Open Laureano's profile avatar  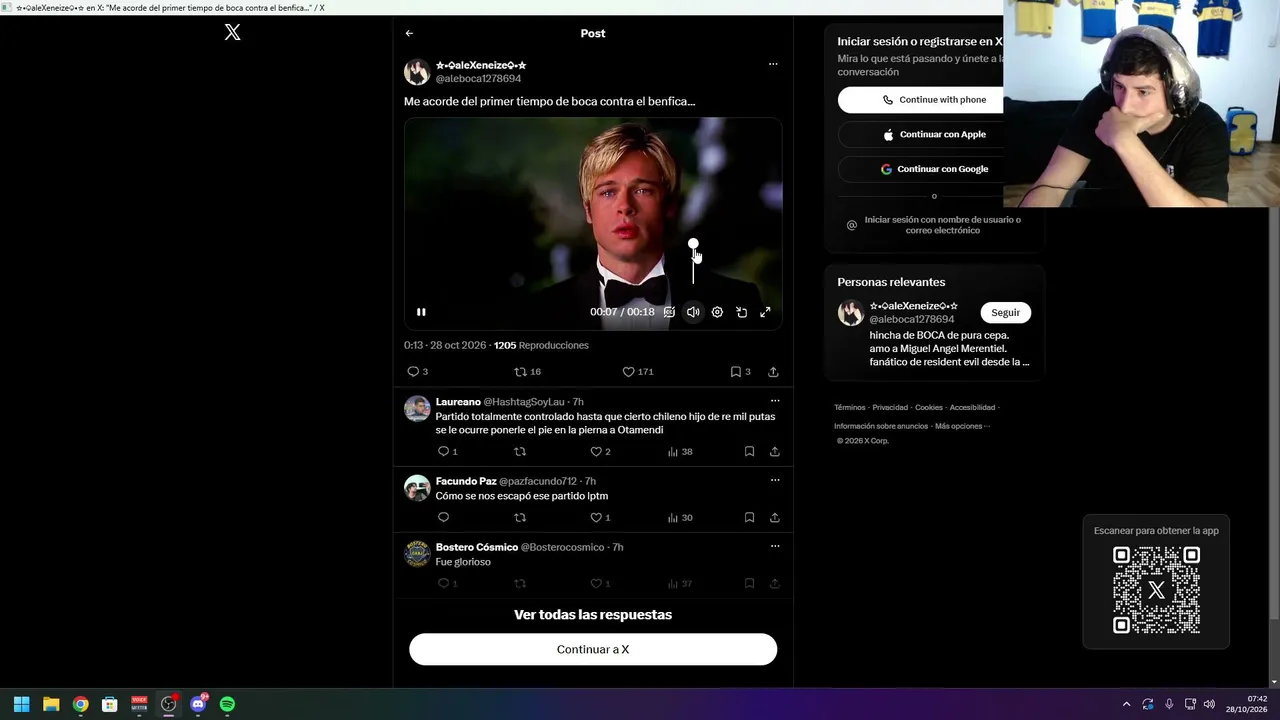click(x=417, y=409)
